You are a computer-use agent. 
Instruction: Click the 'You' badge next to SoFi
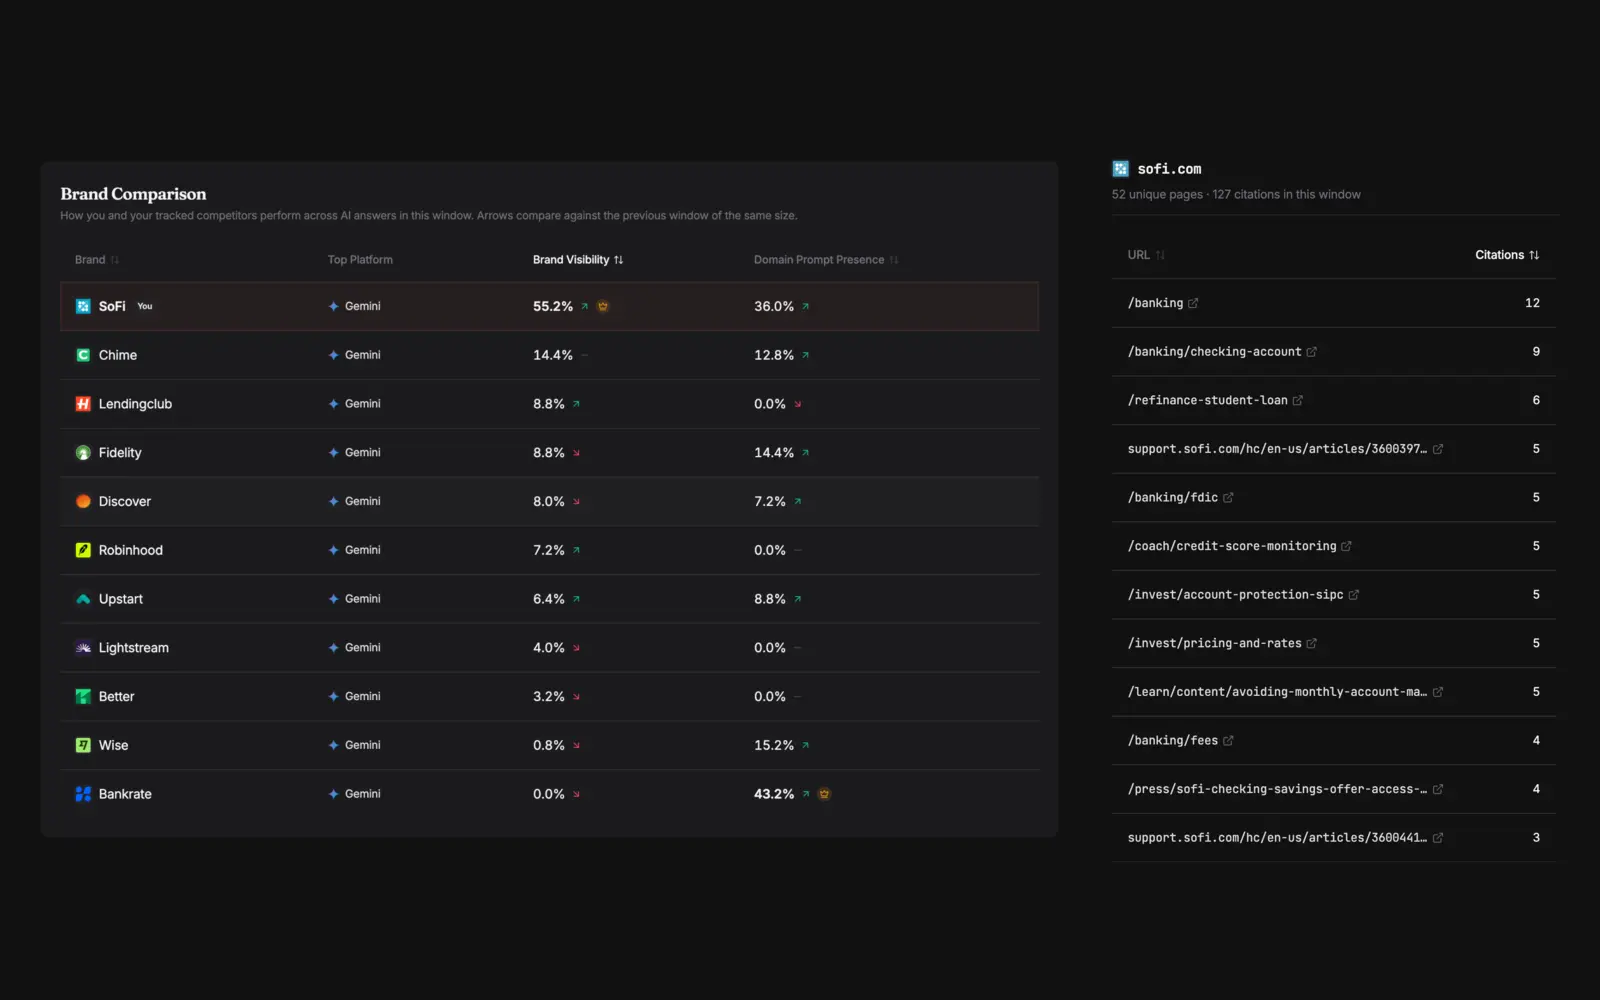(145, 306)
